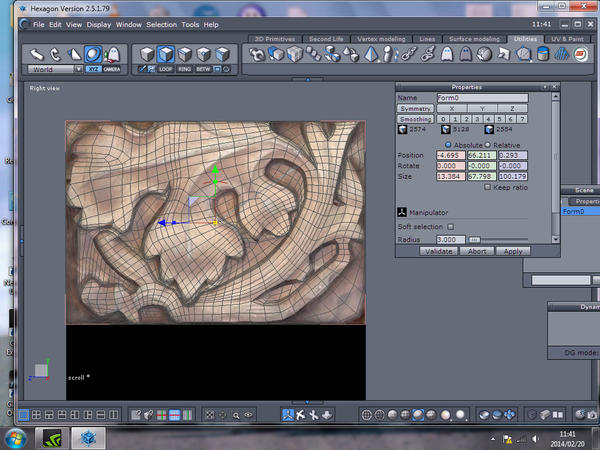Open the World coordinate dropdown
Image resolution: width=600 pixels, height=450 pixels.
pyautogui.click(x=54, y=69)
